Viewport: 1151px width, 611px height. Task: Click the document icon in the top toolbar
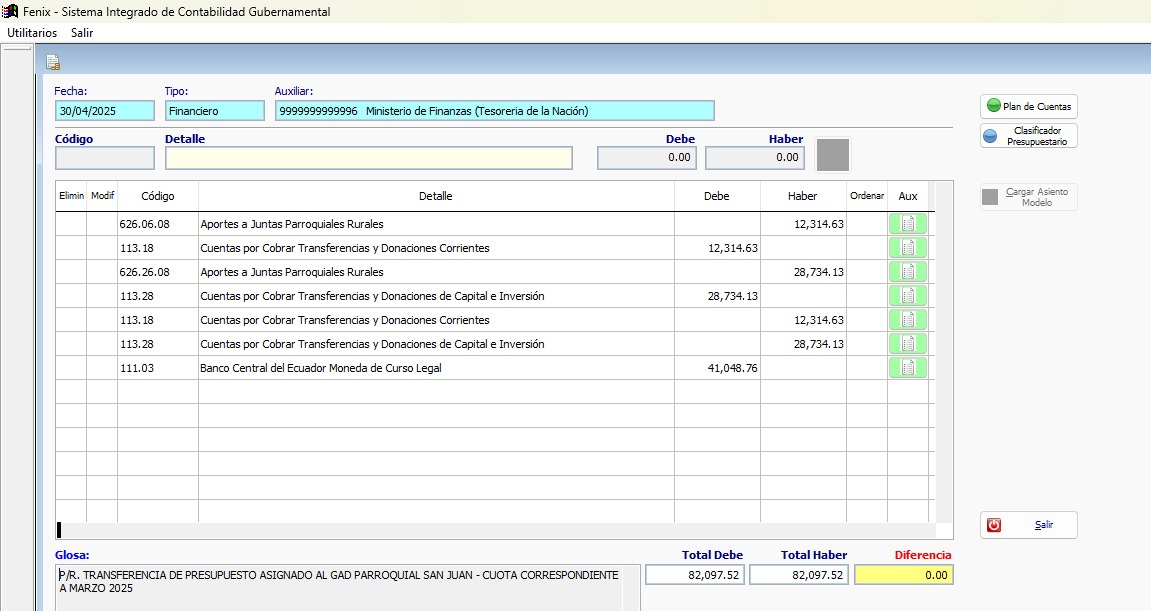point(53,63)
